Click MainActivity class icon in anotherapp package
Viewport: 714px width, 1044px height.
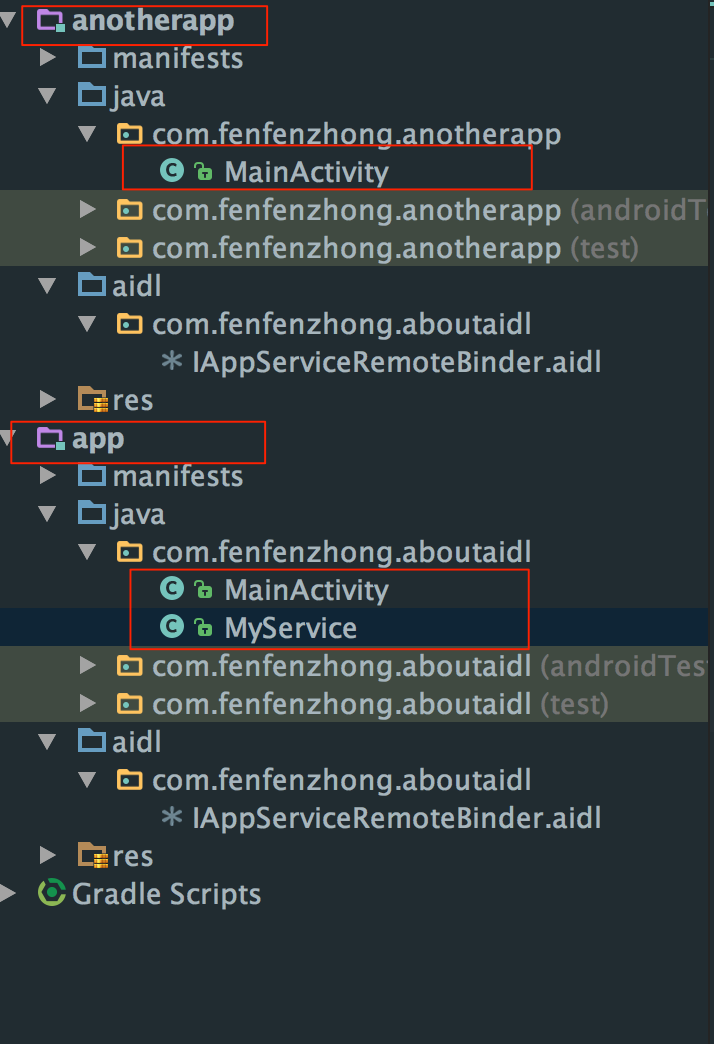coord(172,170)
